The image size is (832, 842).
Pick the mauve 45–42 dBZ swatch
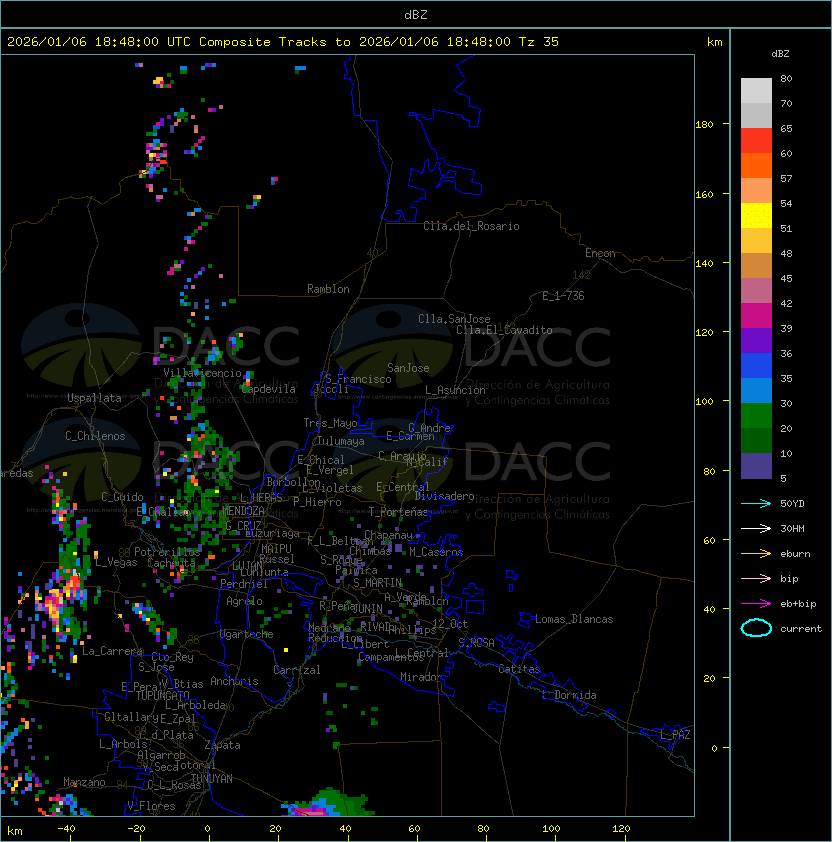point(756,291)
